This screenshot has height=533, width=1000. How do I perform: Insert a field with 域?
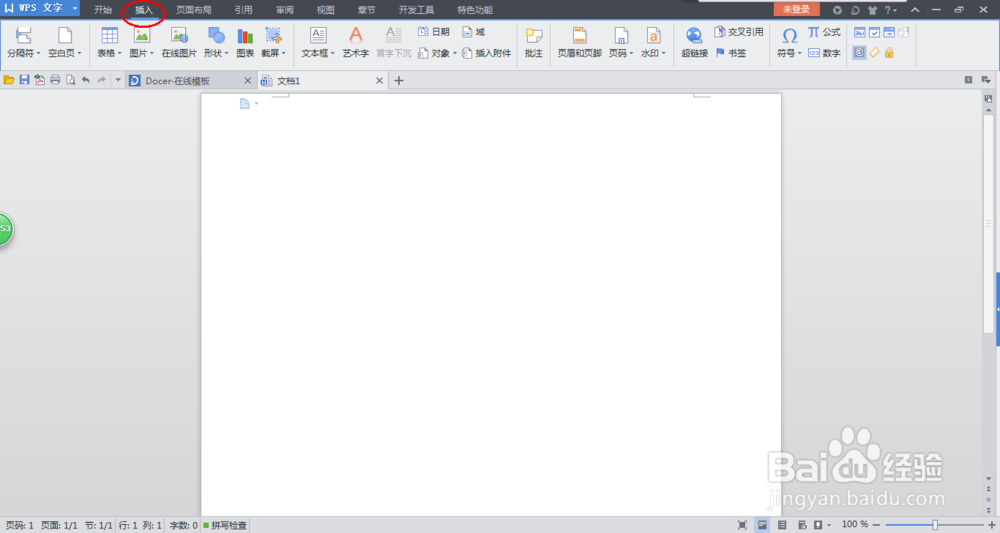(473, 32)
